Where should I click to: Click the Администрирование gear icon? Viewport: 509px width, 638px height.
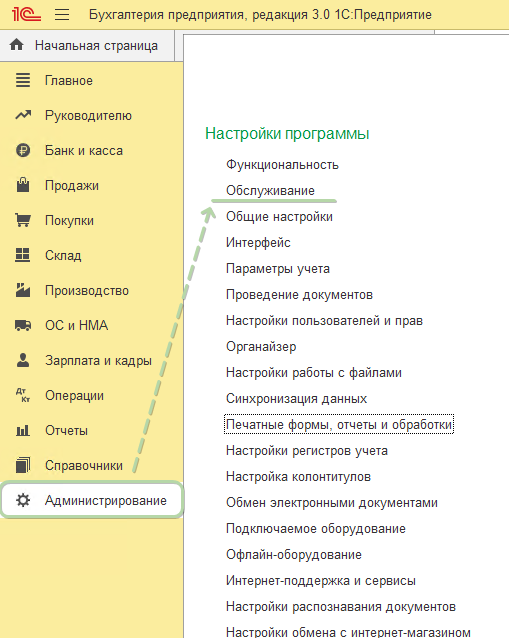click(x=23, y=500)
